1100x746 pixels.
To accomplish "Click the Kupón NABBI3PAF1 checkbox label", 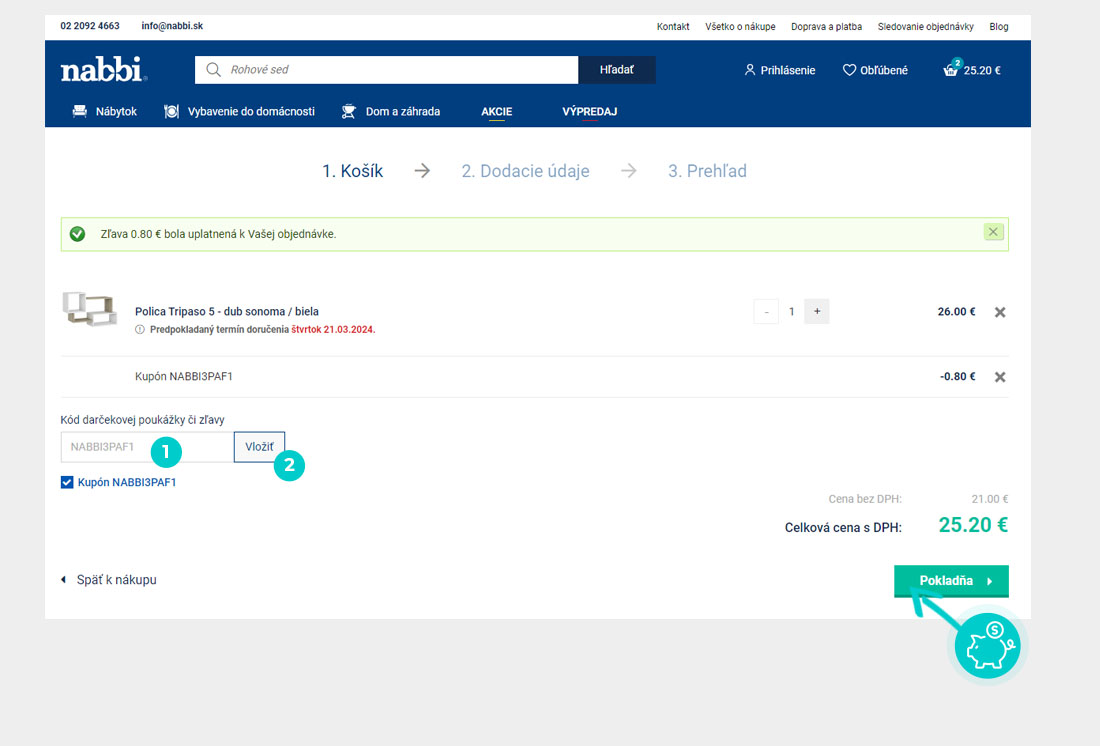I will pyautogui.click(x=127, y=482).
